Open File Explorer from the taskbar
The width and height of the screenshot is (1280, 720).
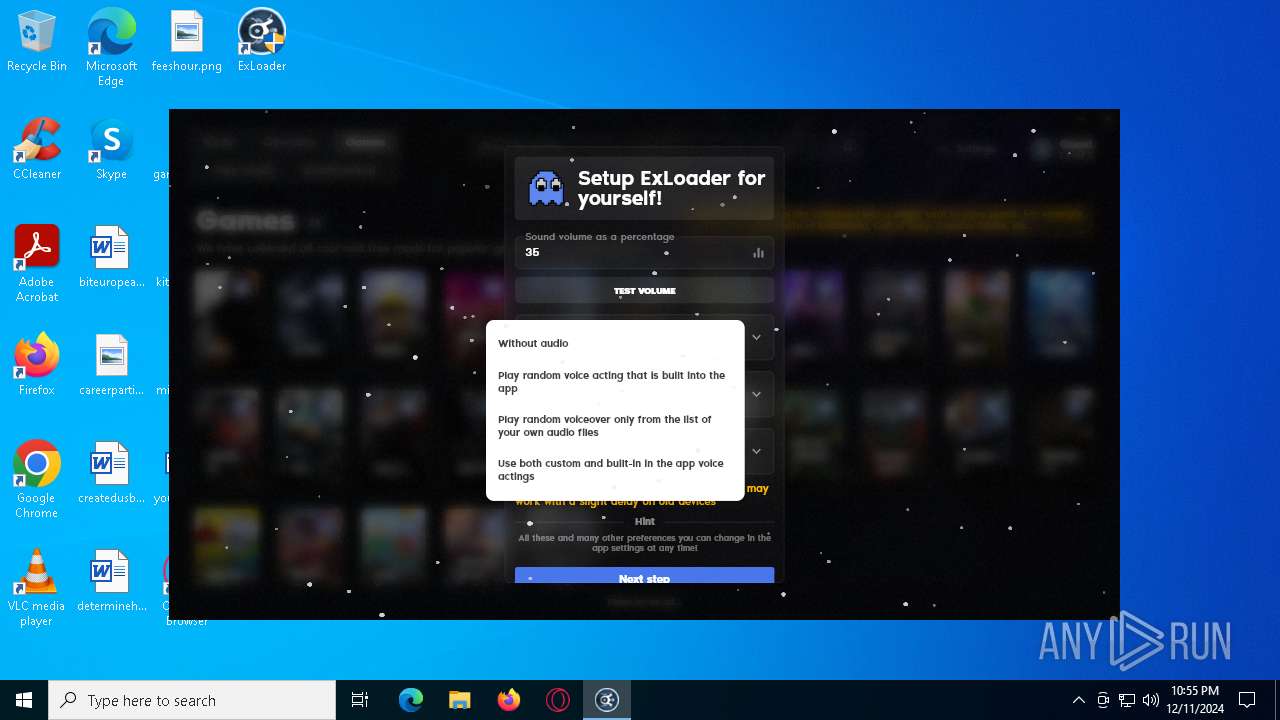[460, 700]
